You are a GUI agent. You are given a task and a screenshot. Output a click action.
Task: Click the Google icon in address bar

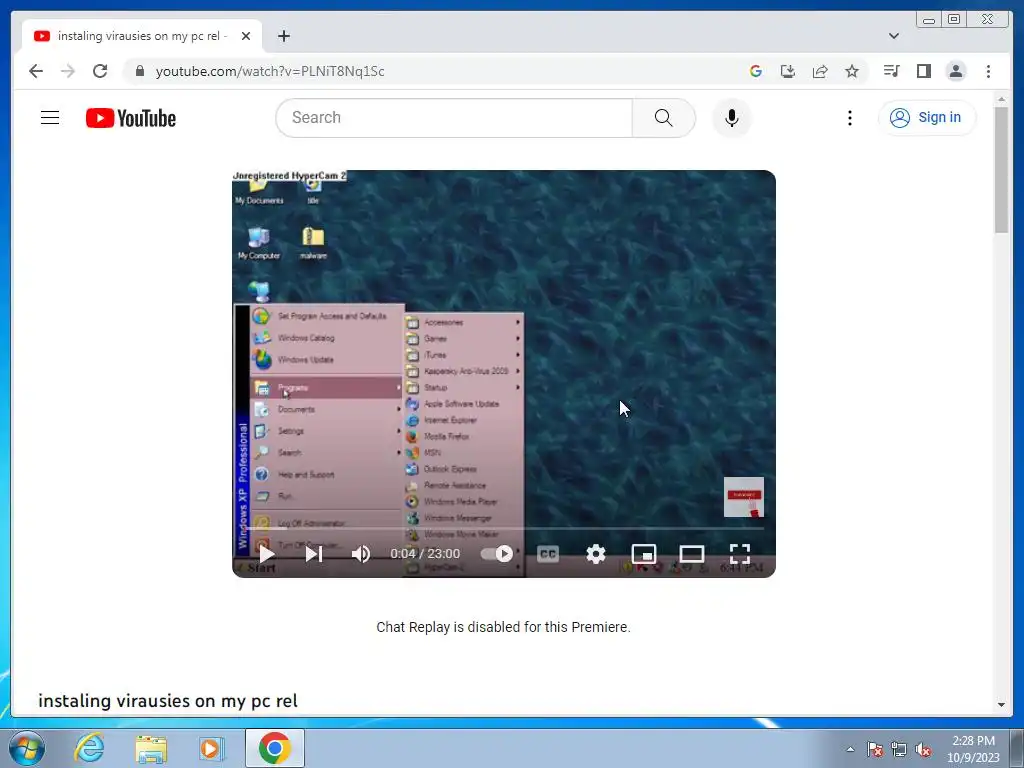tap(756, 71)
